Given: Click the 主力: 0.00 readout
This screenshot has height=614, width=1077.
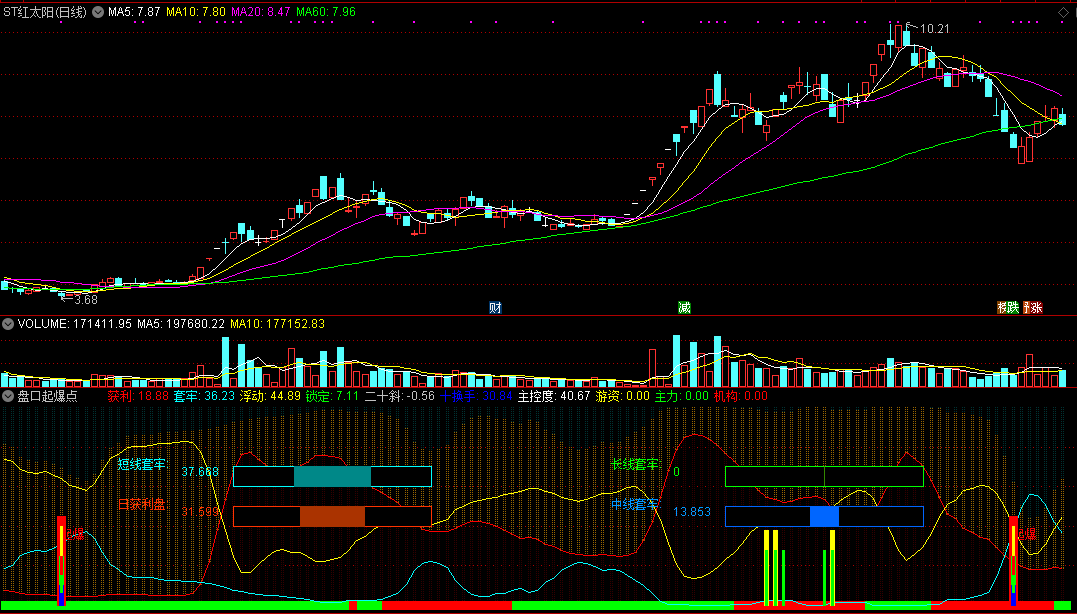Looking at the screenshot, I should (x=681, y=396).
